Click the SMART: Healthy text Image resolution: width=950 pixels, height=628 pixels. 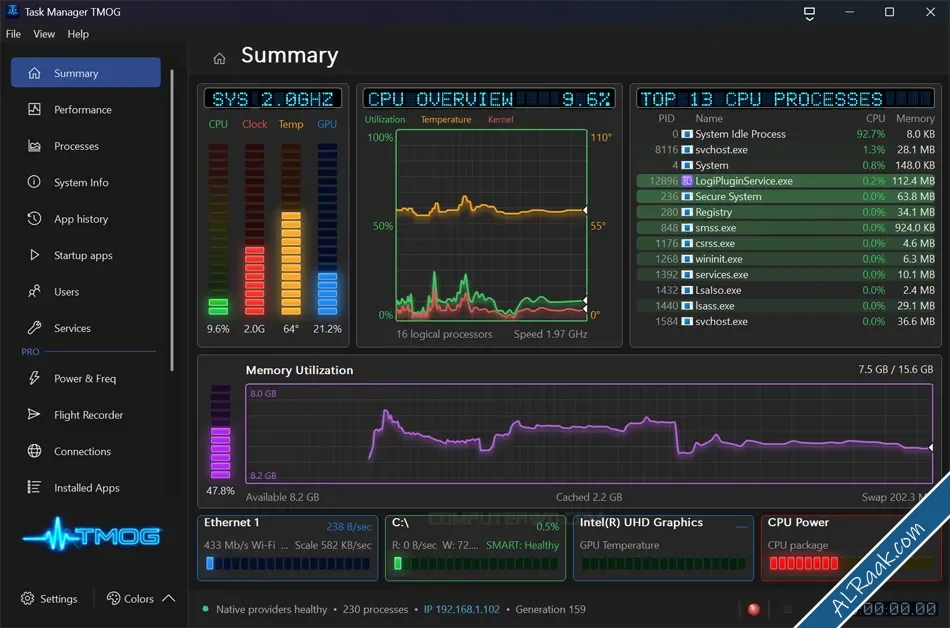coord(522,545)
